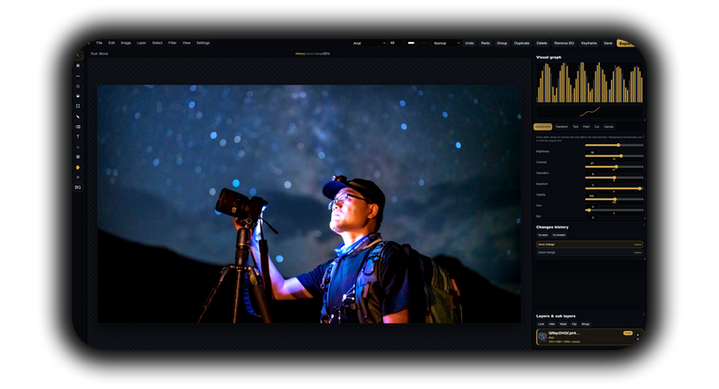Click the Blur slider handle

[589, 210]
